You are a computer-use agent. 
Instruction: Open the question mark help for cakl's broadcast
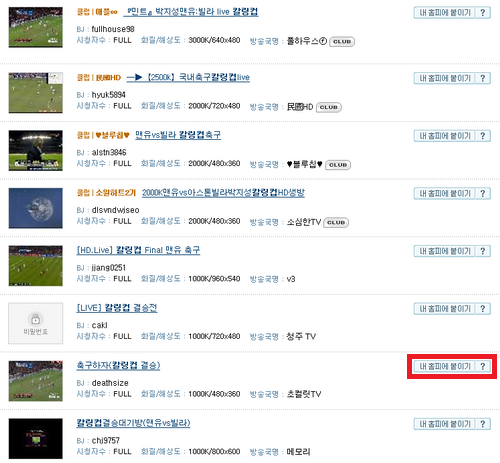(x=483, y=309)
